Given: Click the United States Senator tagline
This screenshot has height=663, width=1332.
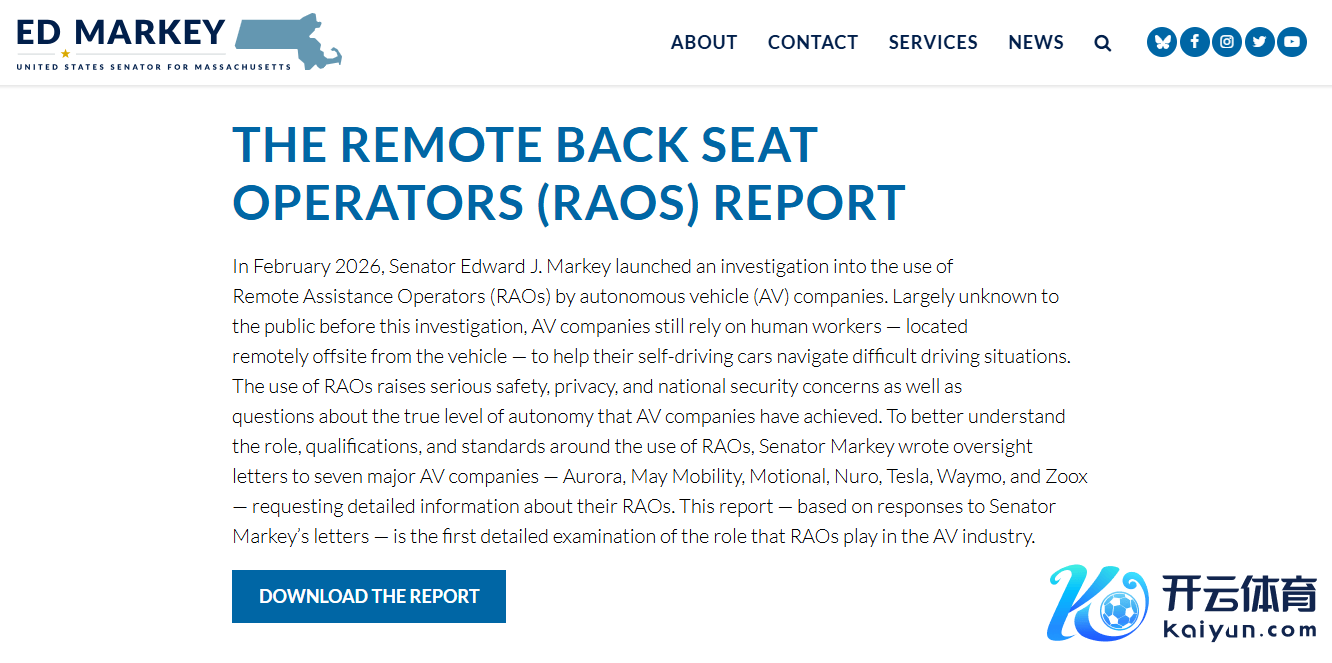Looking at the screenshot, I should pyautogui.click(x=154, y=67).
